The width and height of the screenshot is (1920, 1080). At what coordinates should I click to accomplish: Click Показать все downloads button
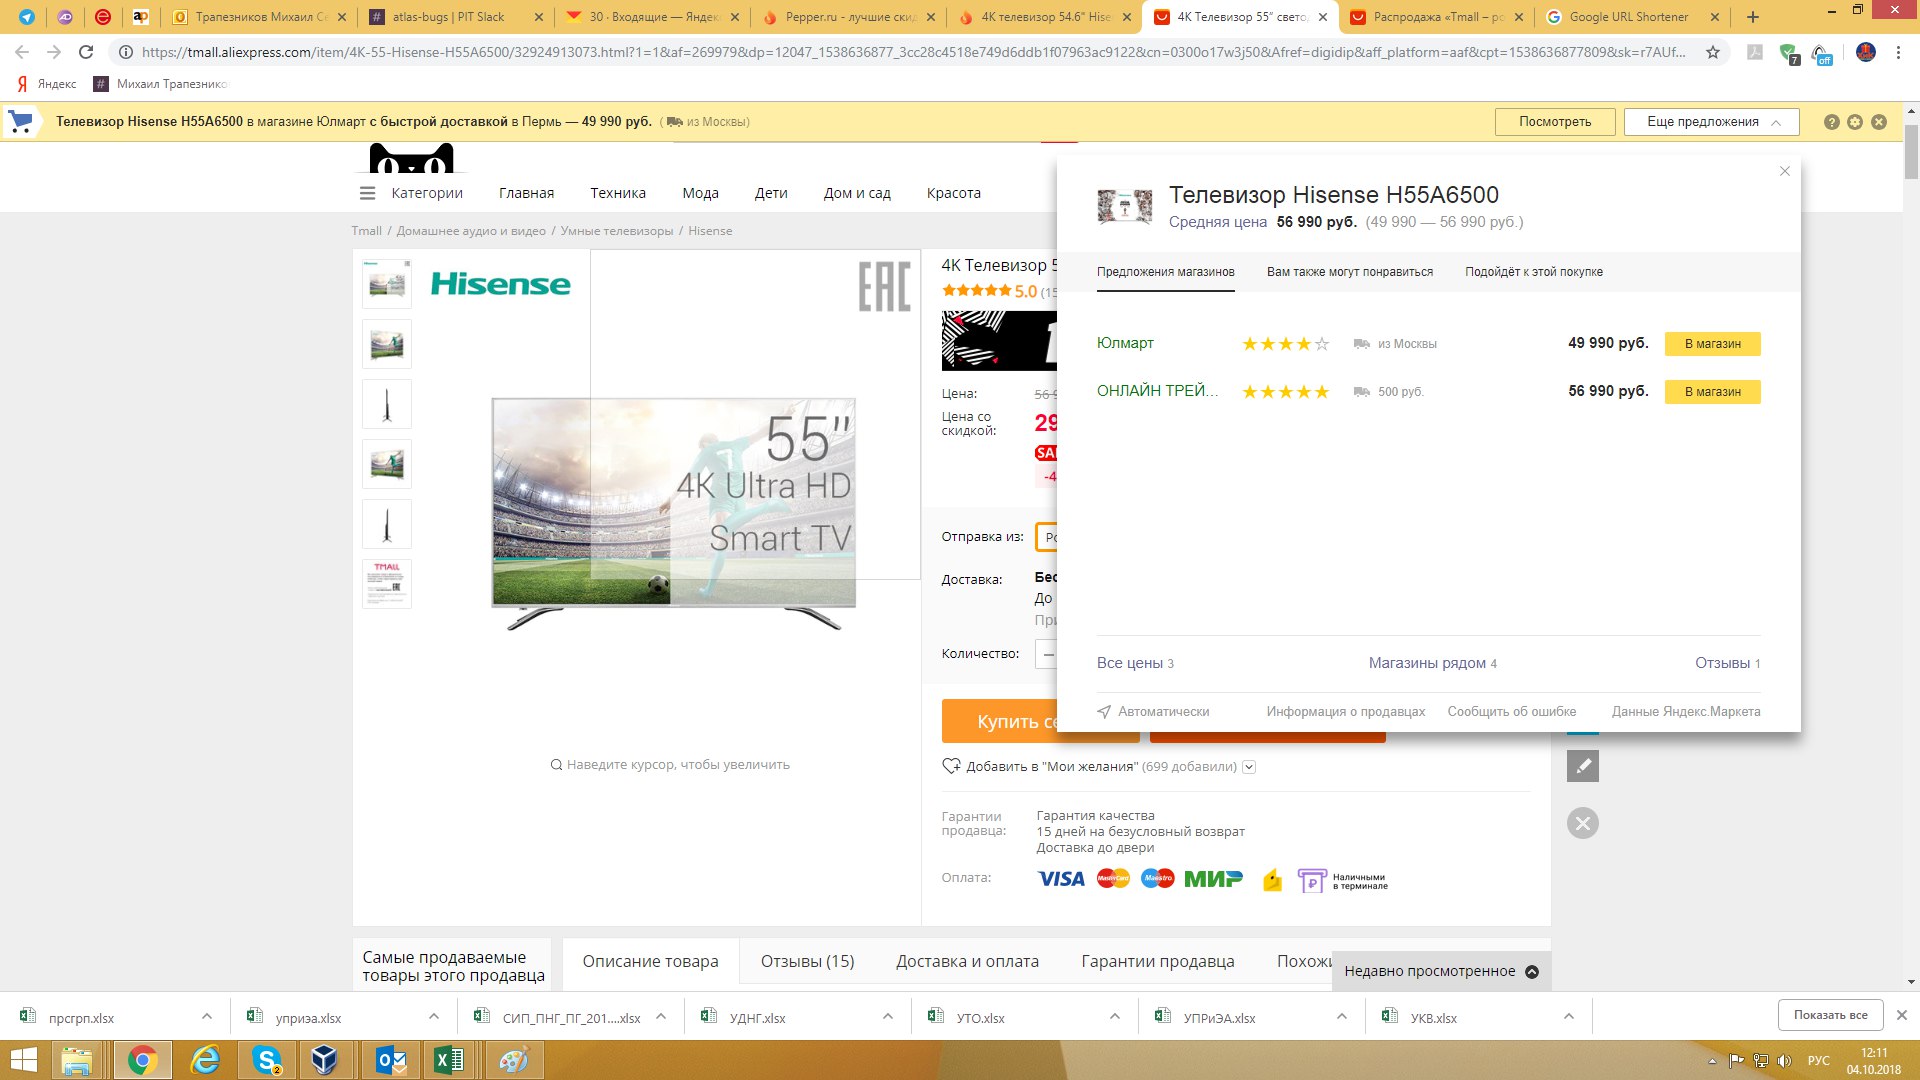(x=1830, y=1015)
